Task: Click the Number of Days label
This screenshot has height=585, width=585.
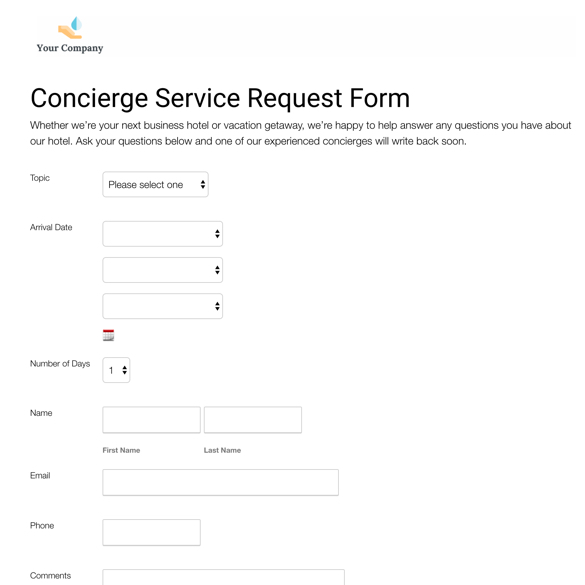Action: pyautogui.click(x=60, y=363)
